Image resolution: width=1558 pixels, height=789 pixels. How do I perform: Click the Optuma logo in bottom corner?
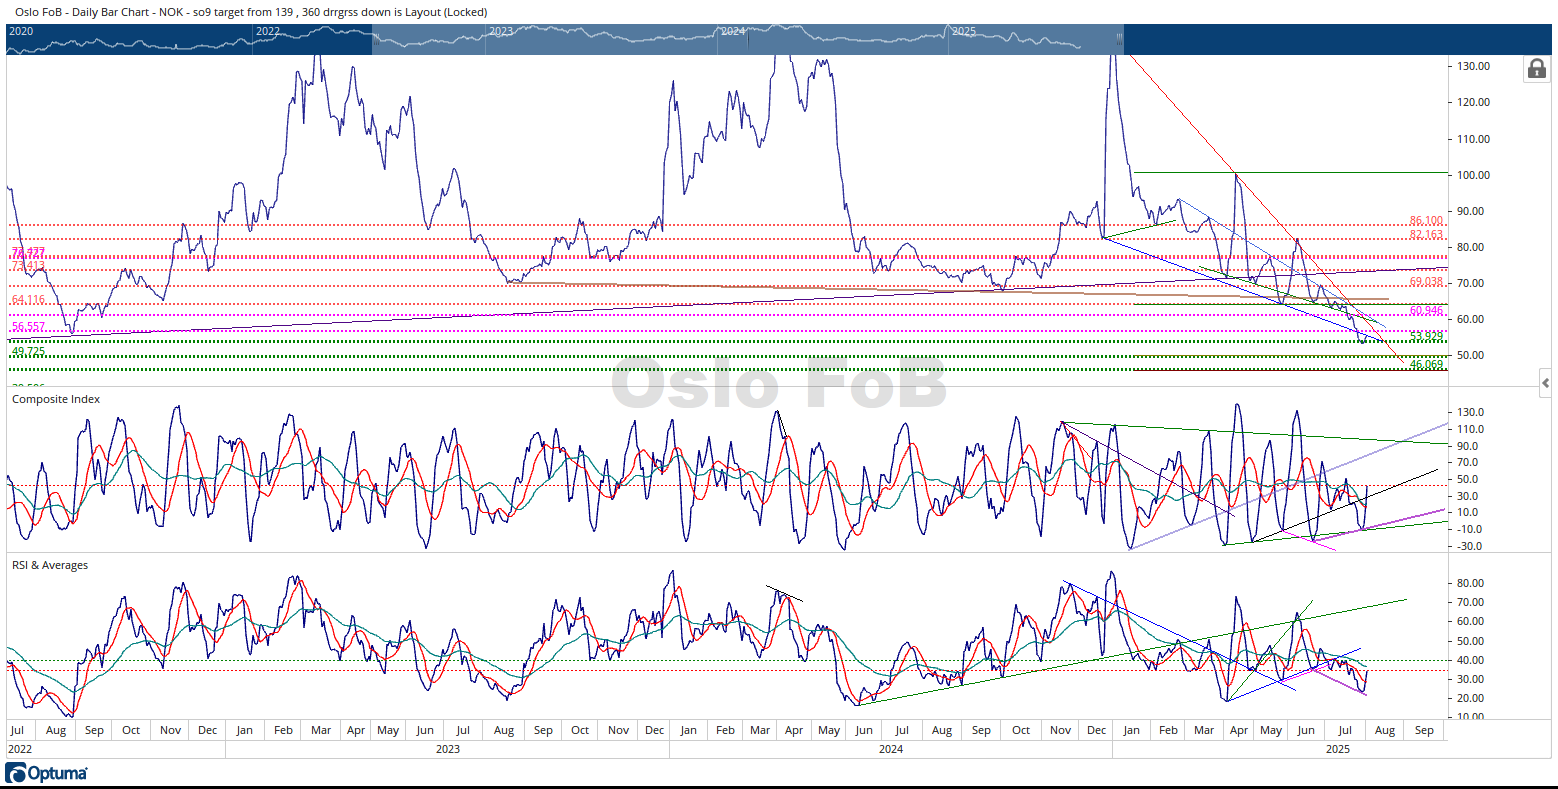point(47,773)
